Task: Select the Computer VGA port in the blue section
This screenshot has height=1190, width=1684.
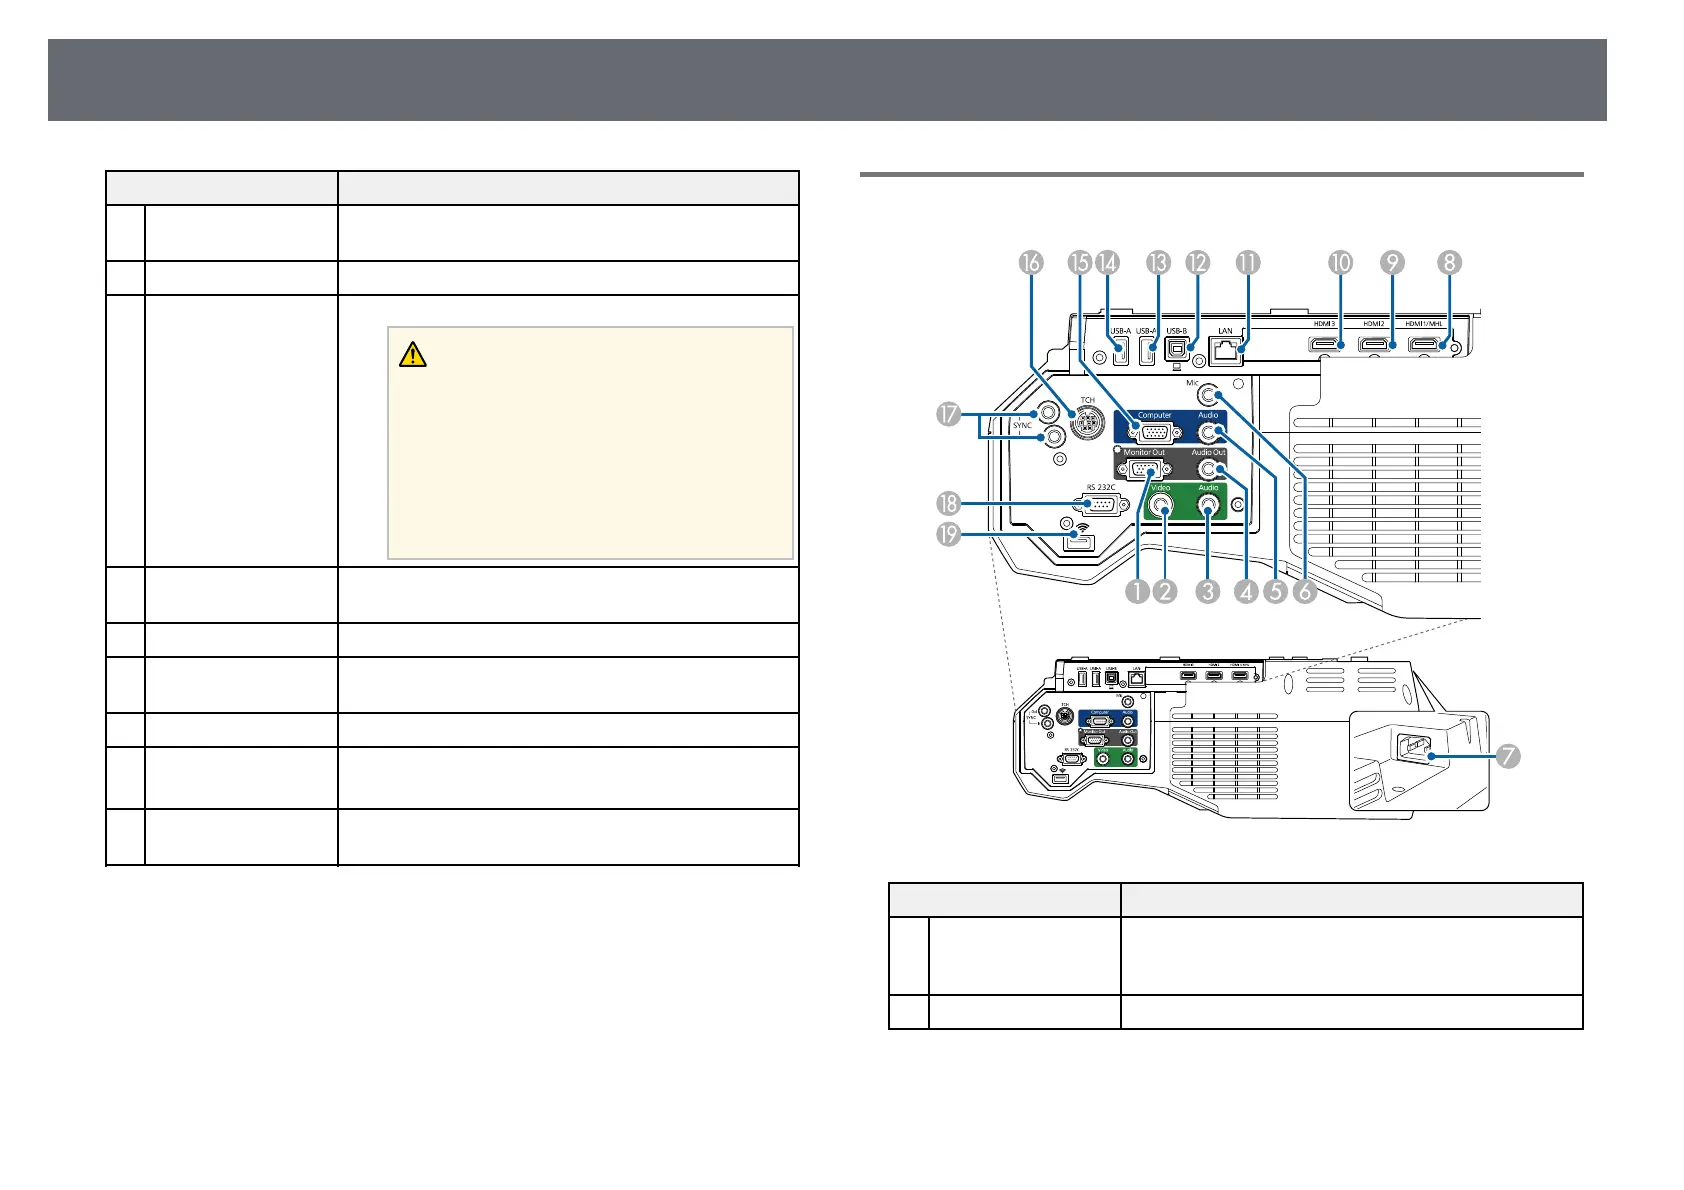Action: 1154,433
